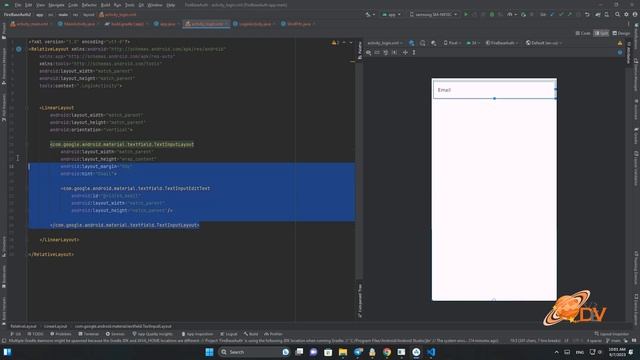Viewport: 640px width, 360px height.
Task: Open the Problems tool window
Action: click(60, 334)
